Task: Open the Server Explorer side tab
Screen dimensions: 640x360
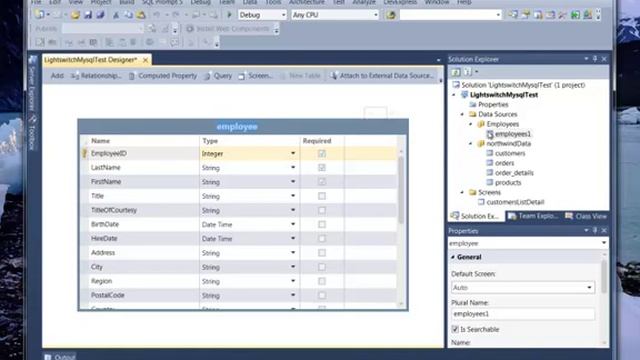Action: click(x=32, y=82)
